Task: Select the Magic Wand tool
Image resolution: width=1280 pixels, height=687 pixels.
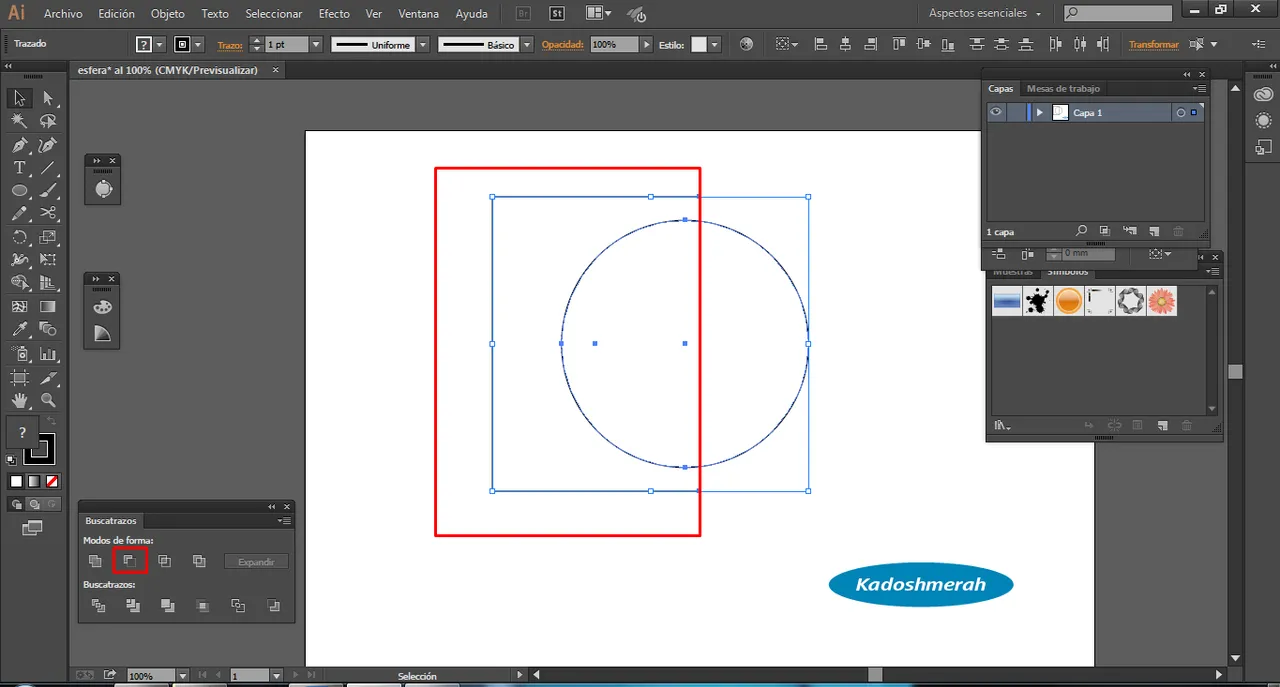Action: (x=19, y=121)
